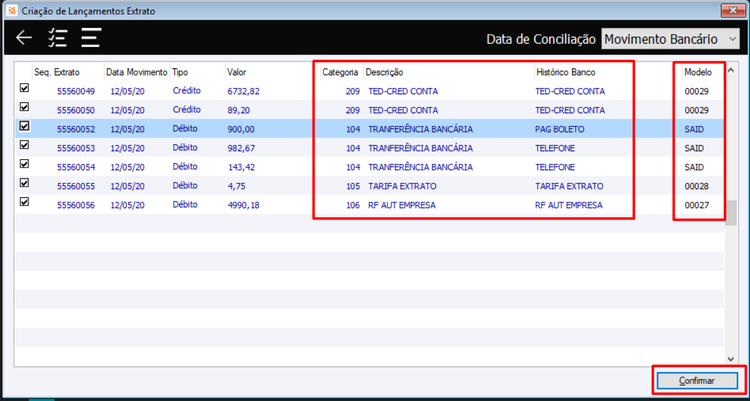750x401 pixels.
Task: Click the vertical scrollbar thumb
Action: (730, 213)
